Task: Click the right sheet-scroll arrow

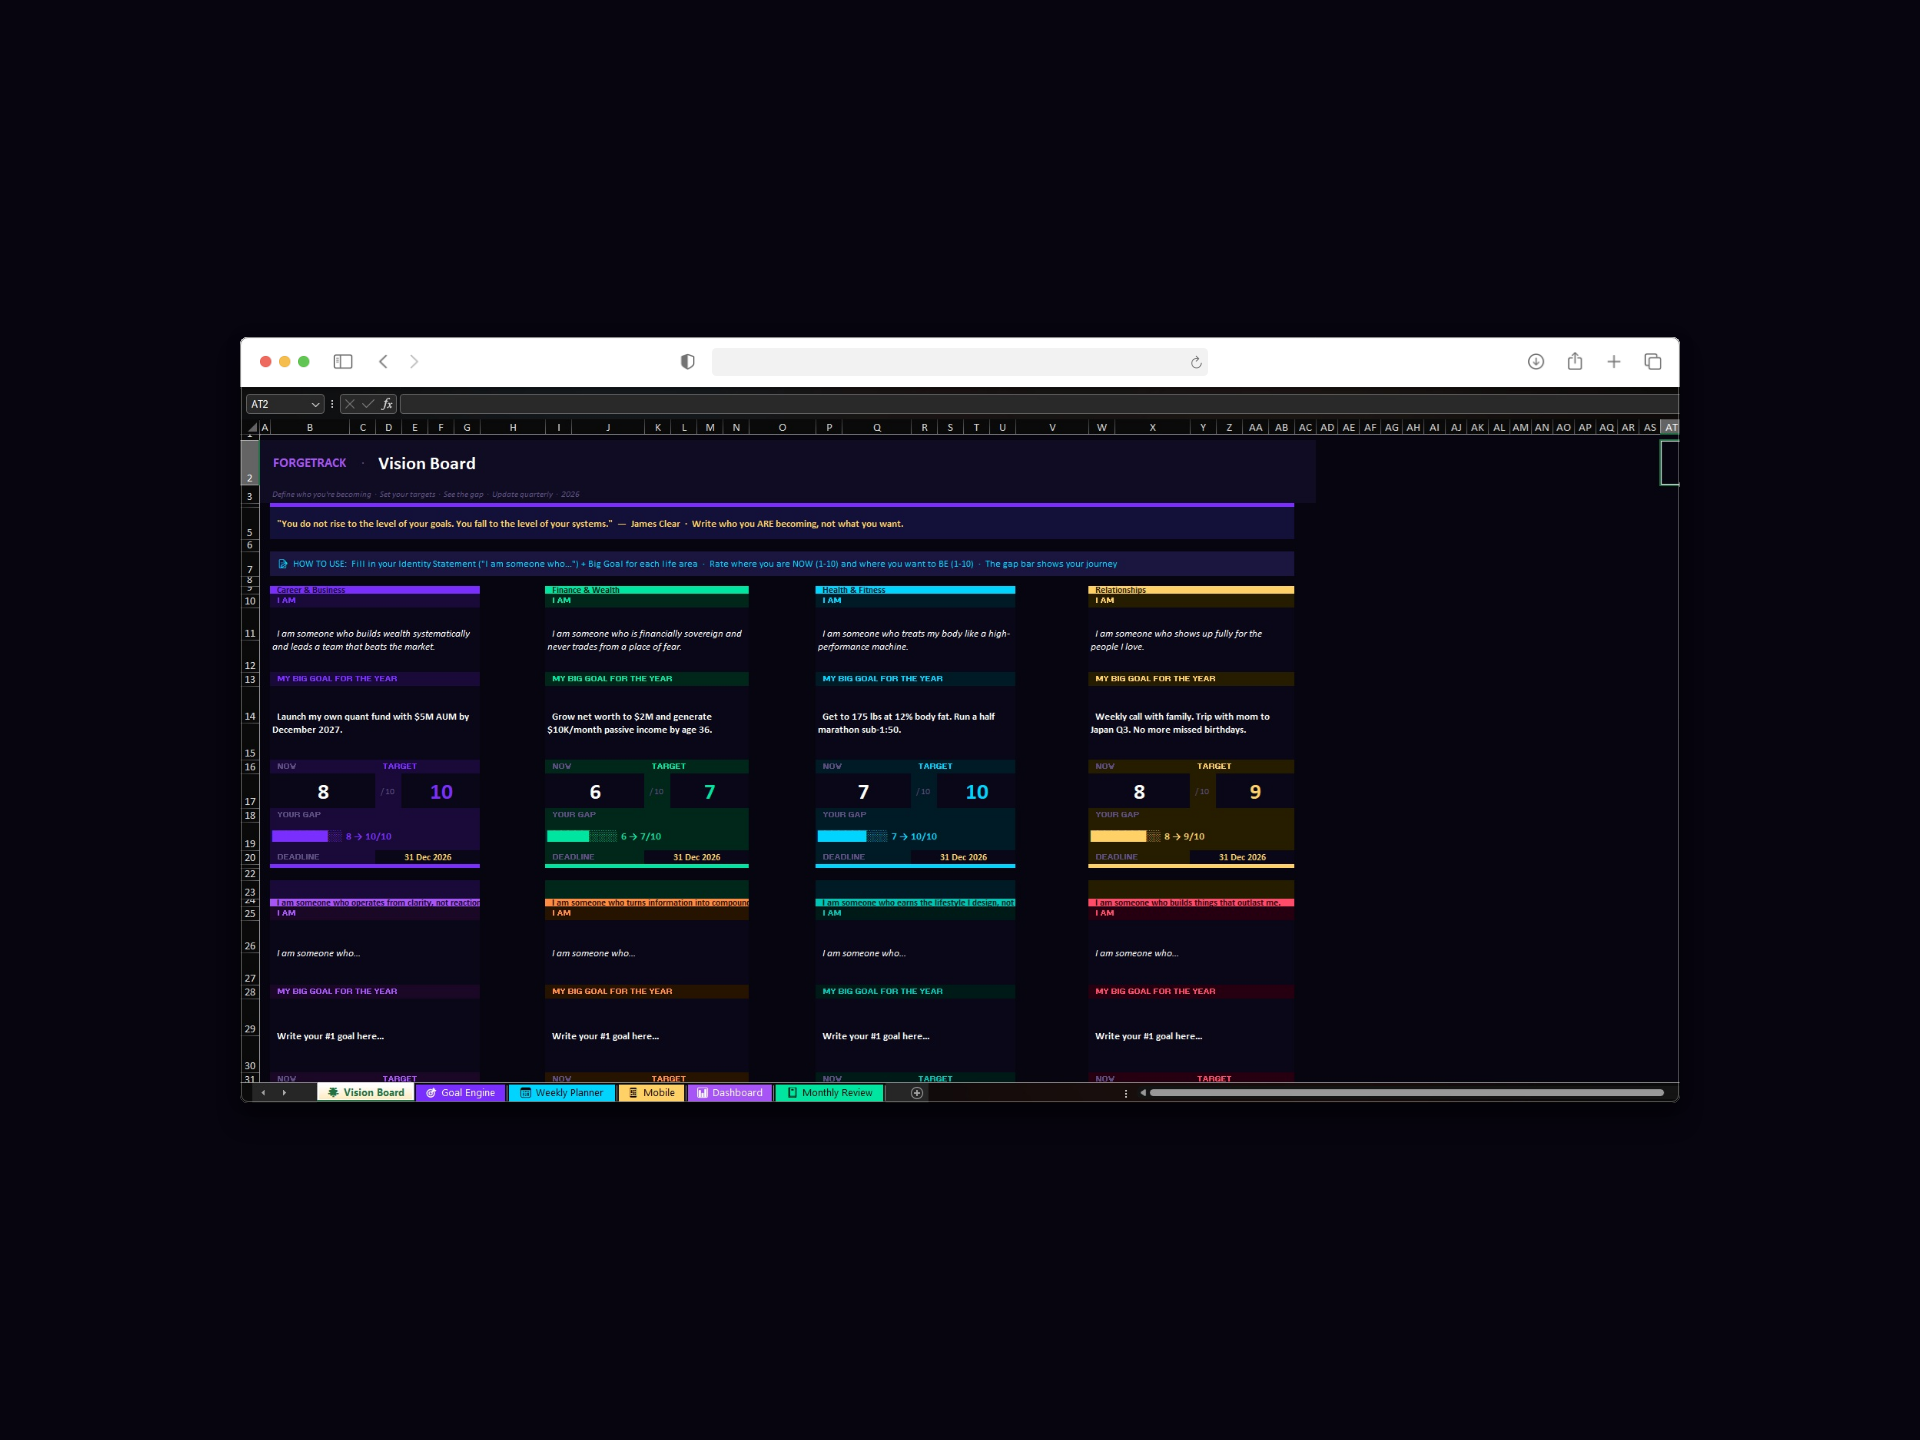Action: click(284, 1093)
